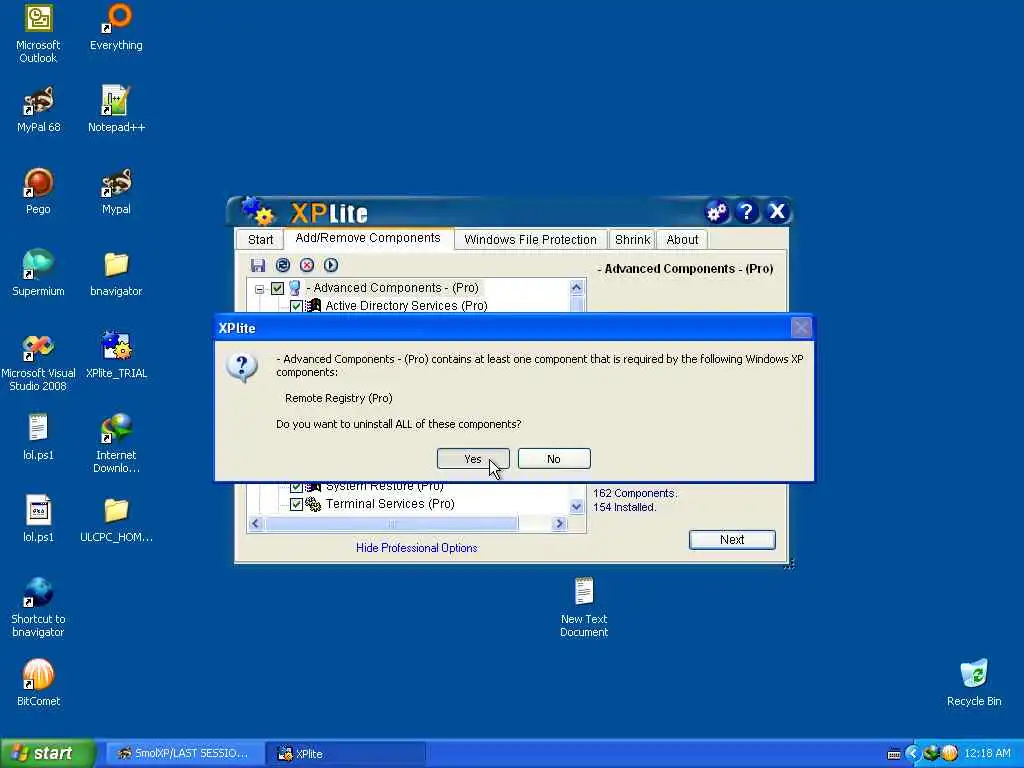Click the play arrow toolbar icon
Screen dimensions: 1024x768
click(x=331, y=265)
